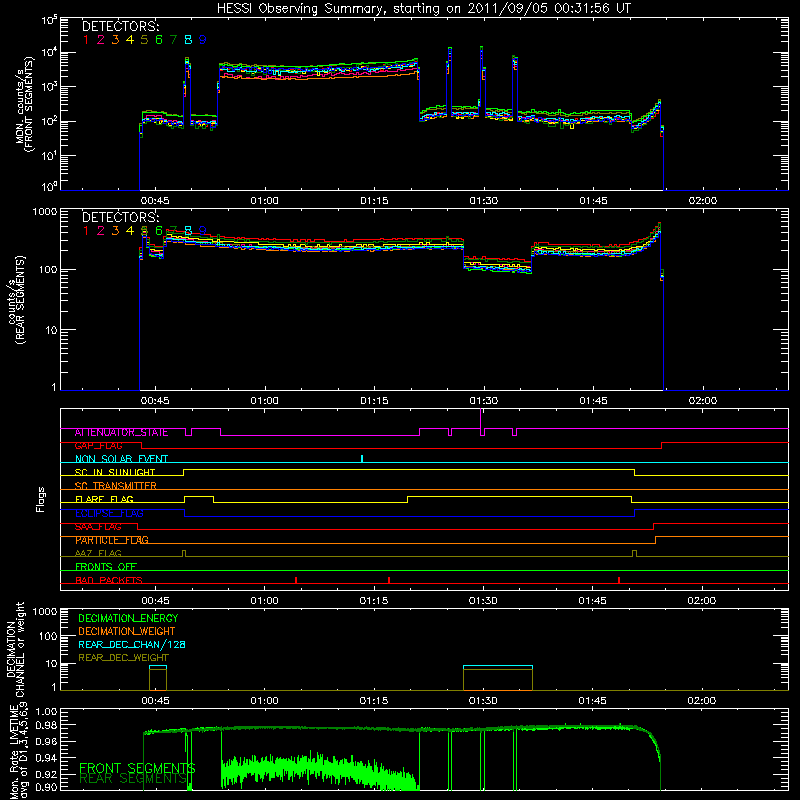Select the DECIMATION_WEIGHT legend entry
Viewport: 800px width, 800px height.
[x=127, y=631]
